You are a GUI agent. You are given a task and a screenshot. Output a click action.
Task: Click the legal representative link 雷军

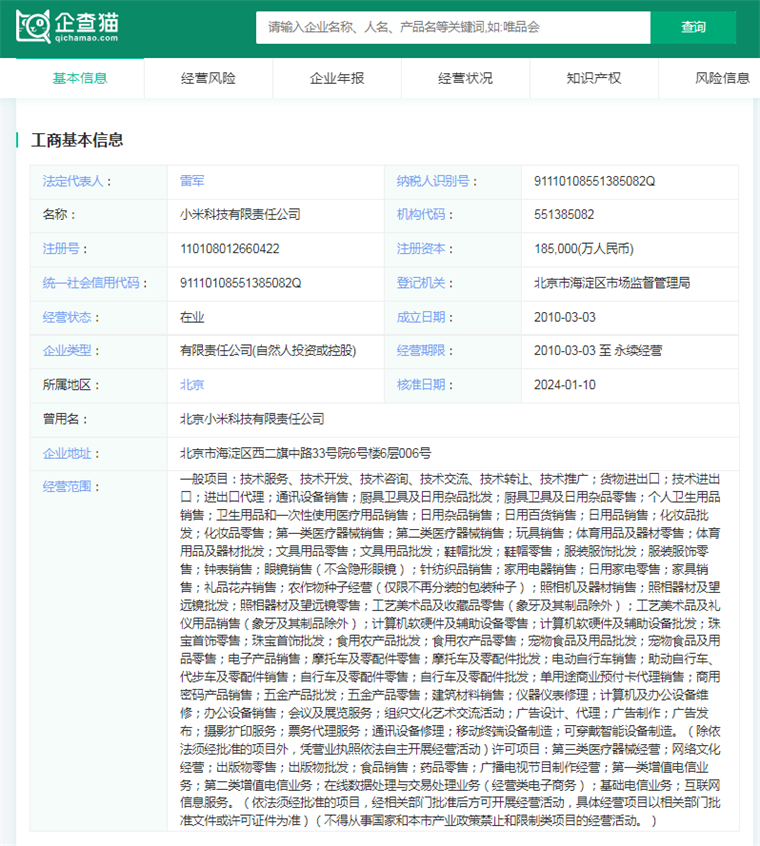pos(192,181)
